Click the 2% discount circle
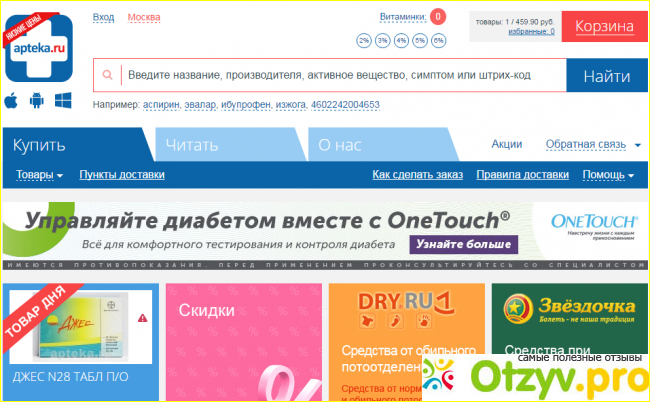650x402 pixels. click(x=365, y=40)
